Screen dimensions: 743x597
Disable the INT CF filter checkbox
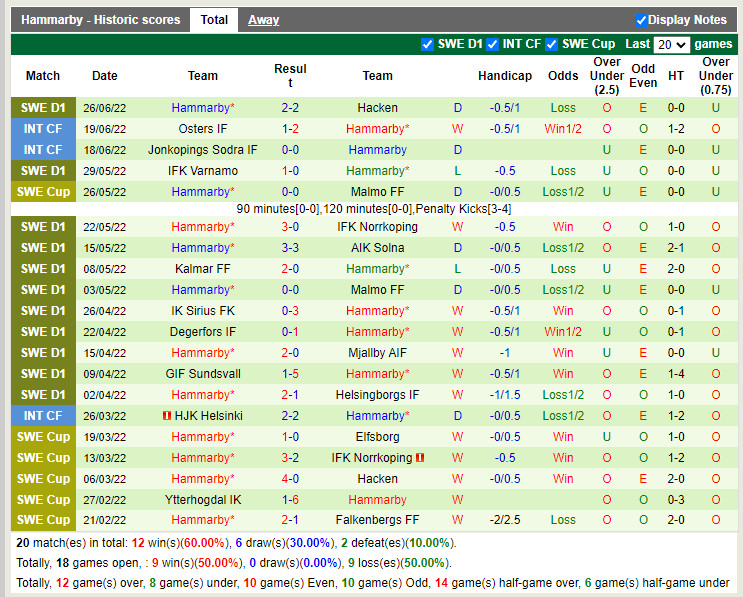click(494, 44)
